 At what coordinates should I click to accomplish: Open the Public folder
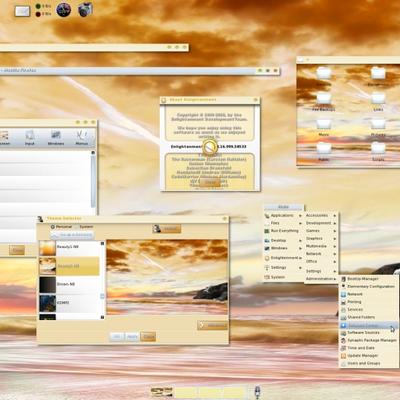point(323,152)
